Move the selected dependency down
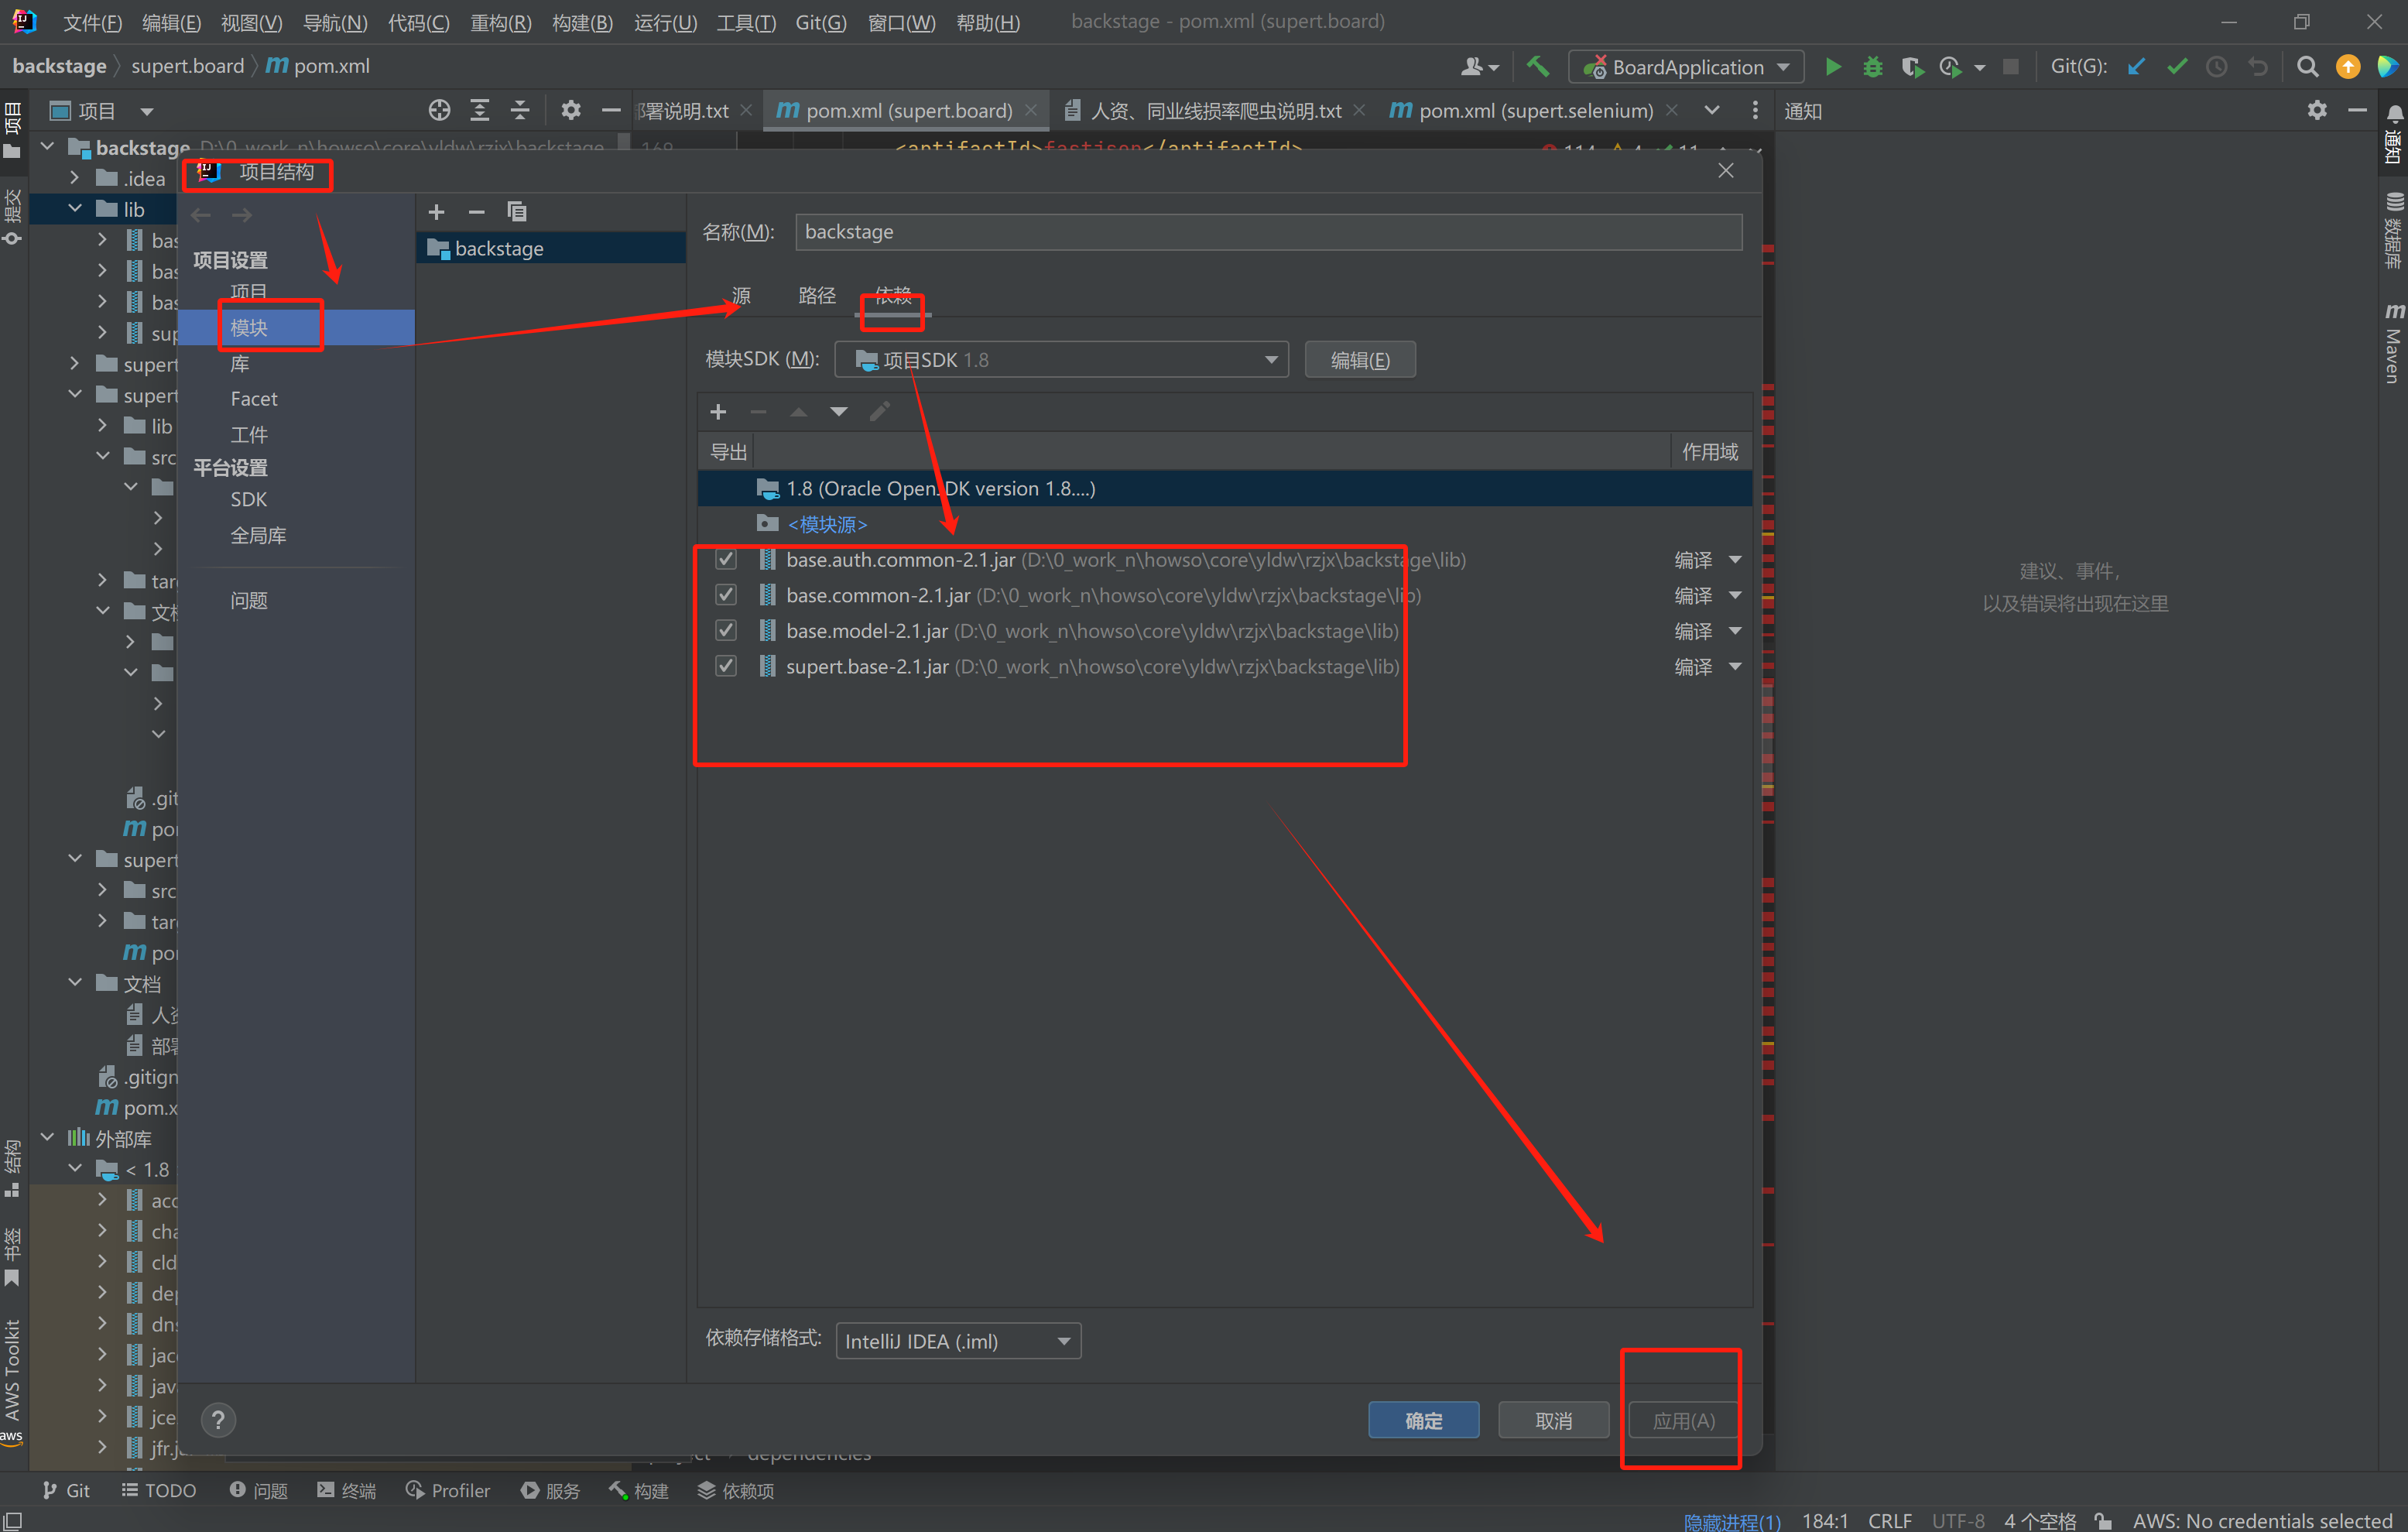 (839, 412)
